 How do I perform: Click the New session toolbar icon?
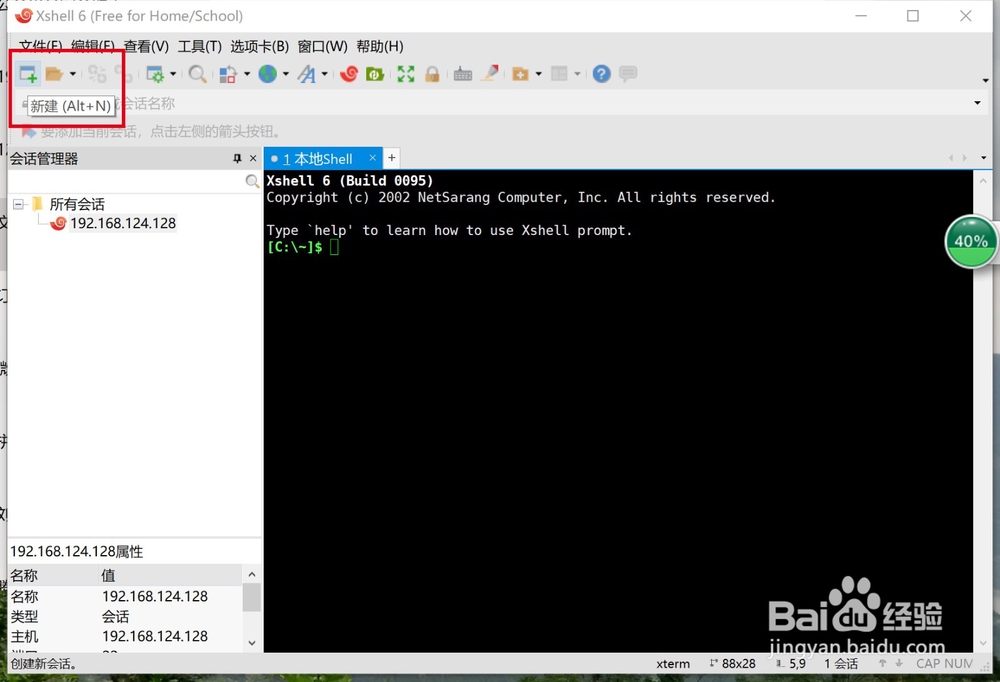click(27, 74)
